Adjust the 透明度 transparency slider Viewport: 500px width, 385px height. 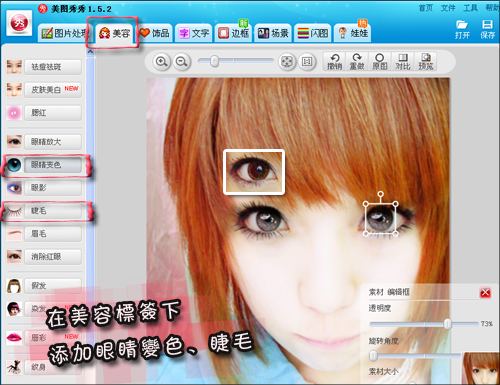(x=447, y=324)
